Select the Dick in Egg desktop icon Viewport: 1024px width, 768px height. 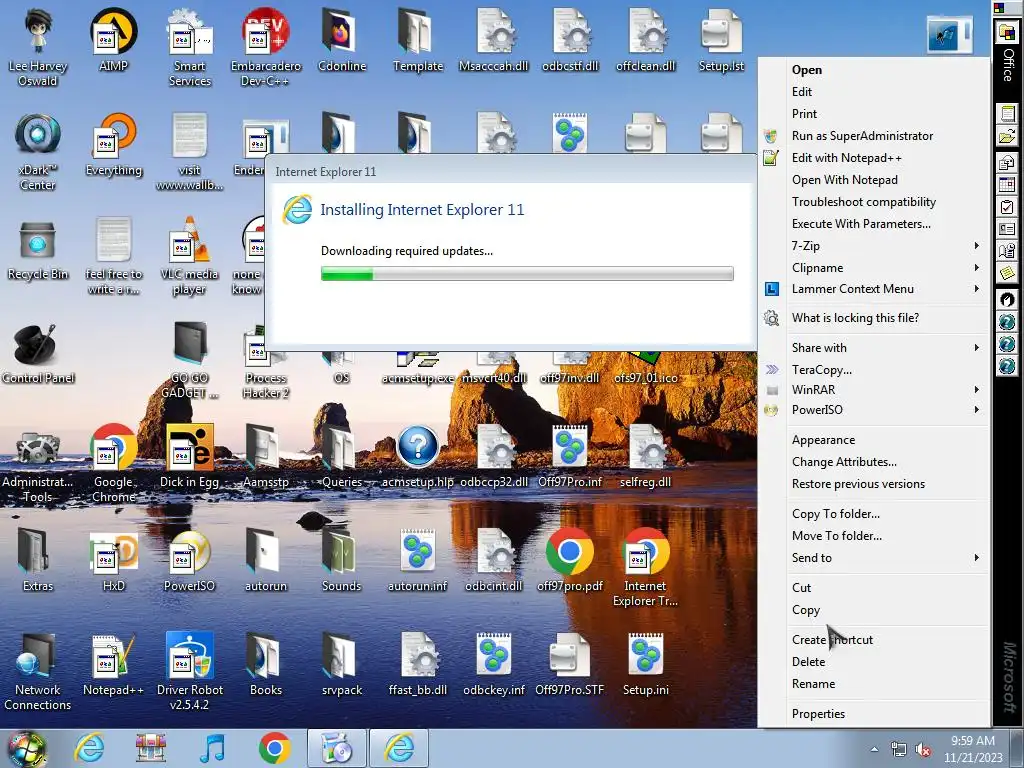click(x=189, y=457)
